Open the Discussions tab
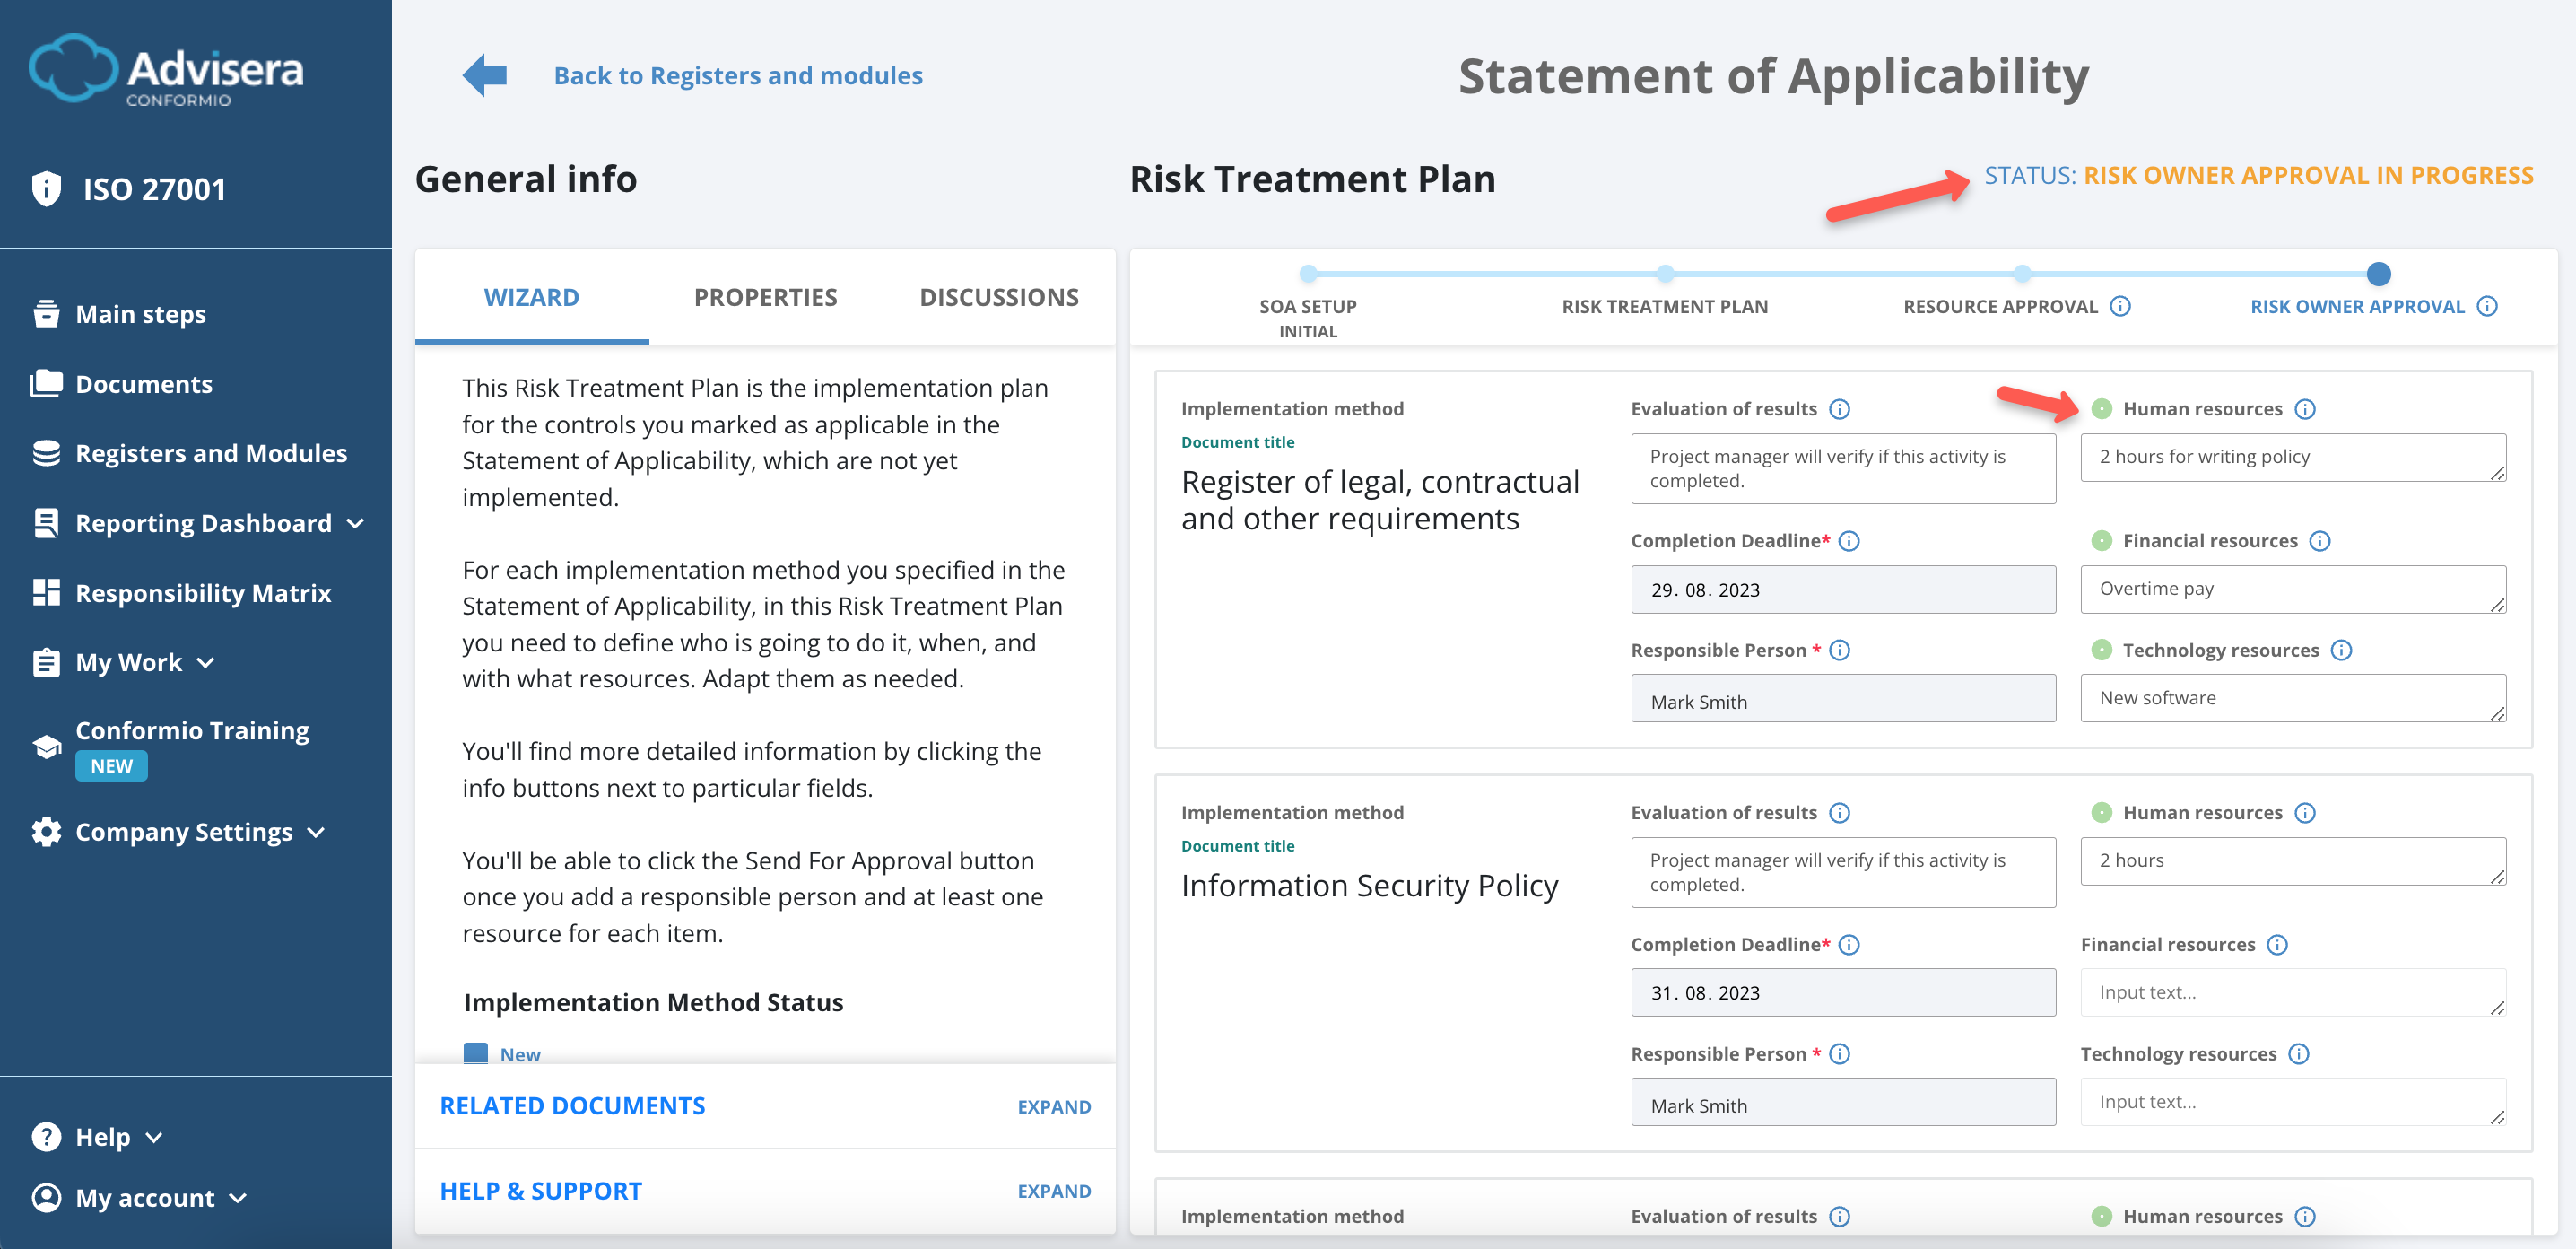This screenshot has height=1249, width=2576. coord(999,296)
